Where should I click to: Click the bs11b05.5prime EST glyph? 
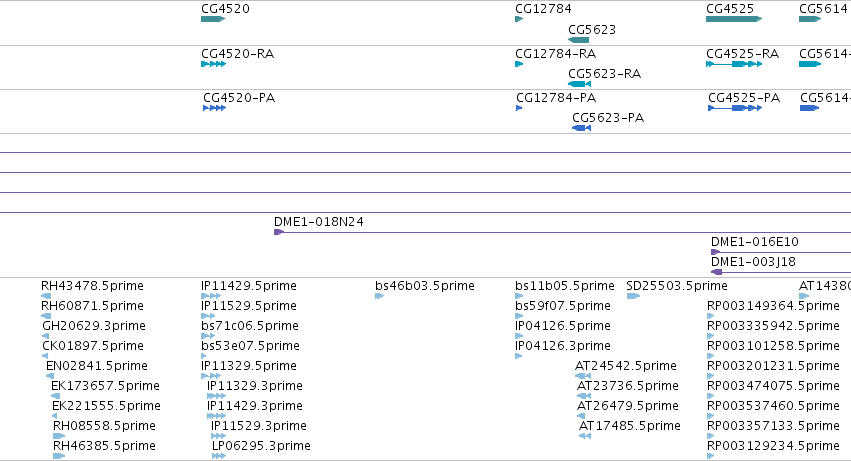[519, 296]
